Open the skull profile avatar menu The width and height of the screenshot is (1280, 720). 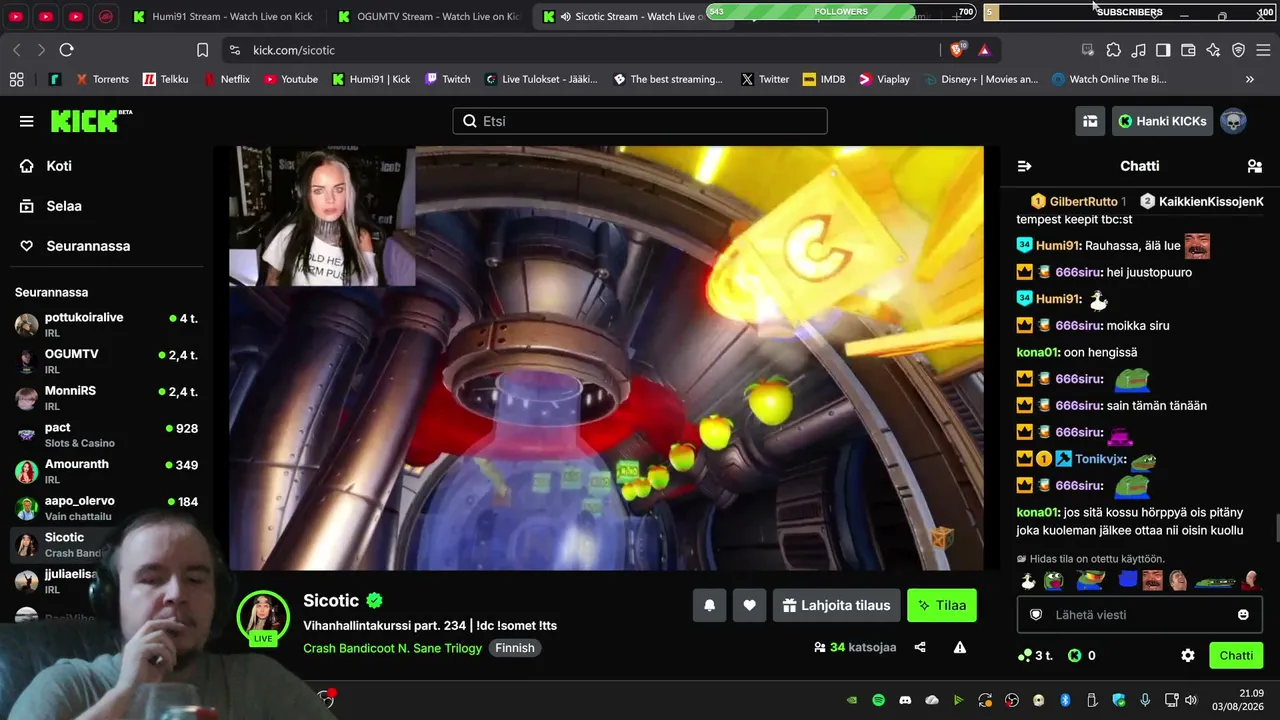coord(1233,121)
